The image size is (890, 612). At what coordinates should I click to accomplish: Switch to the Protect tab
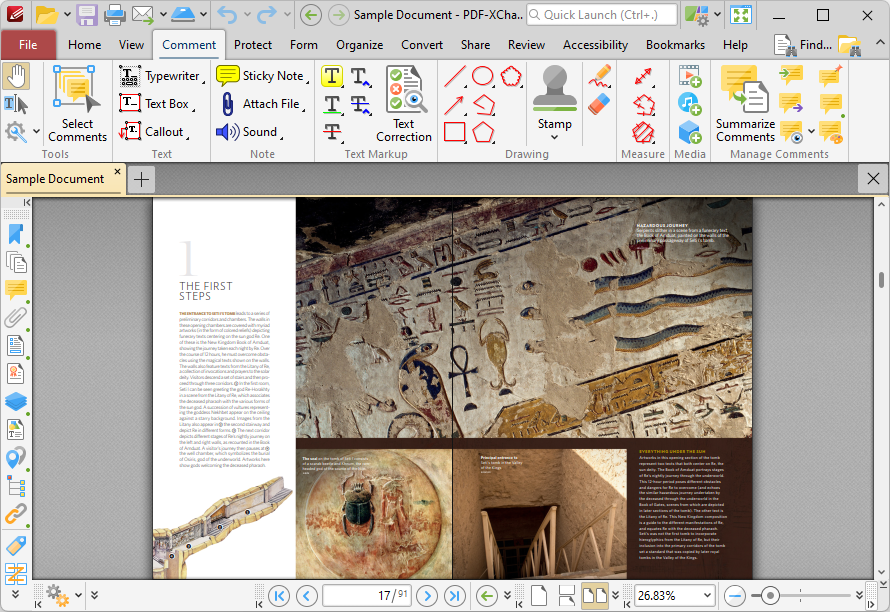pyautogui.click(x=253, y=45)
